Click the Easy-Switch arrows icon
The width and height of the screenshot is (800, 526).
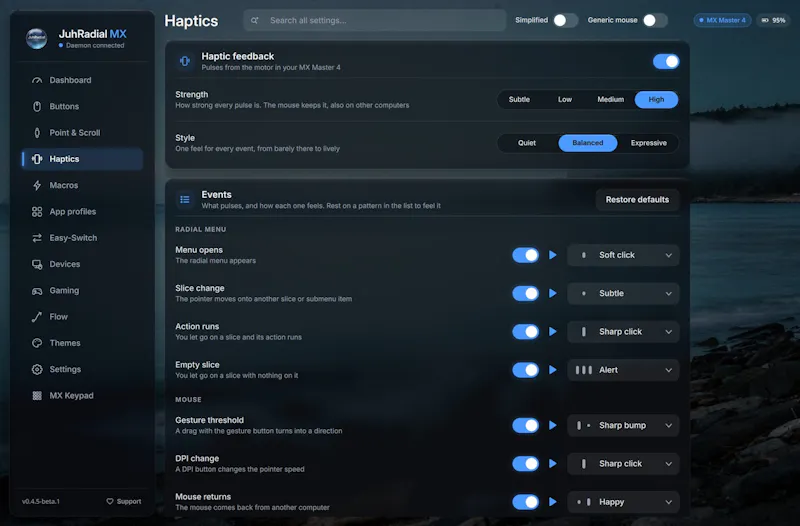coord(37,238)
